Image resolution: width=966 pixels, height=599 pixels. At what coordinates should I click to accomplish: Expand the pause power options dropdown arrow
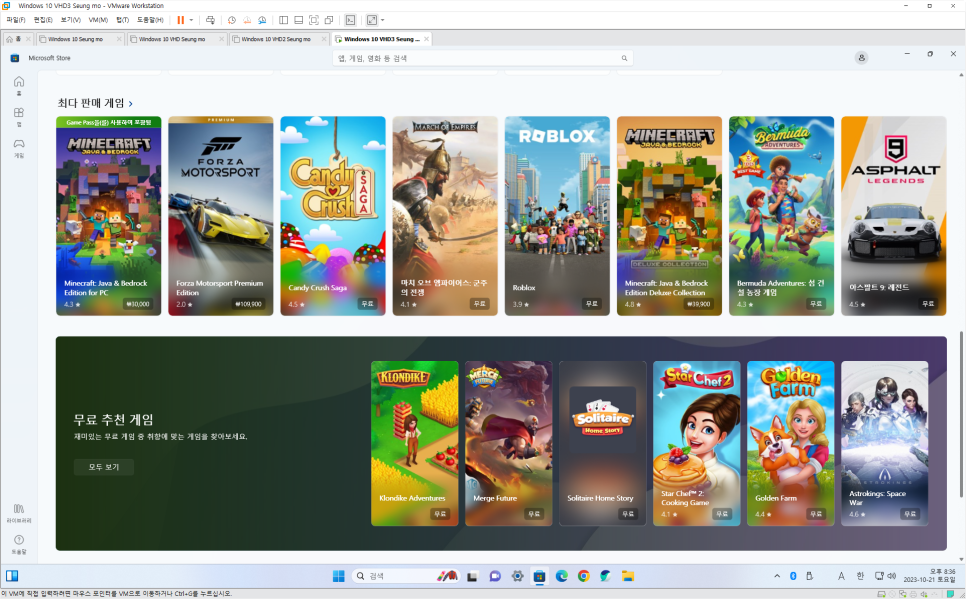click(191, 20)
